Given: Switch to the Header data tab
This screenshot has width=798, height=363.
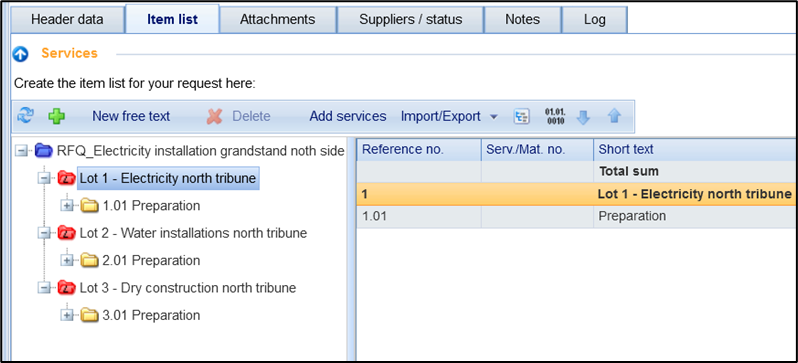Looking at the screenshot, I should click(67, 20).
